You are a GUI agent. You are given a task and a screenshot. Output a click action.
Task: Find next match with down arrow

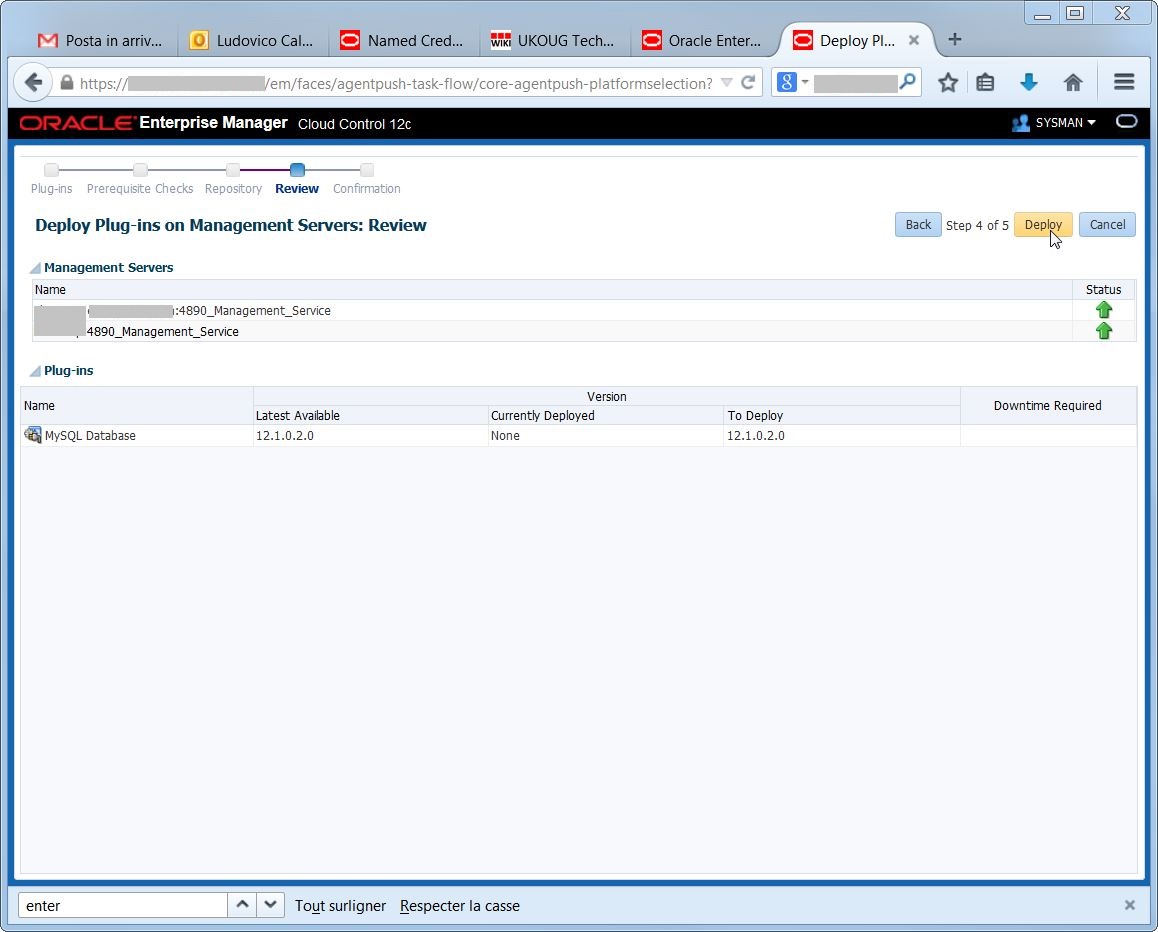(270, 905)
